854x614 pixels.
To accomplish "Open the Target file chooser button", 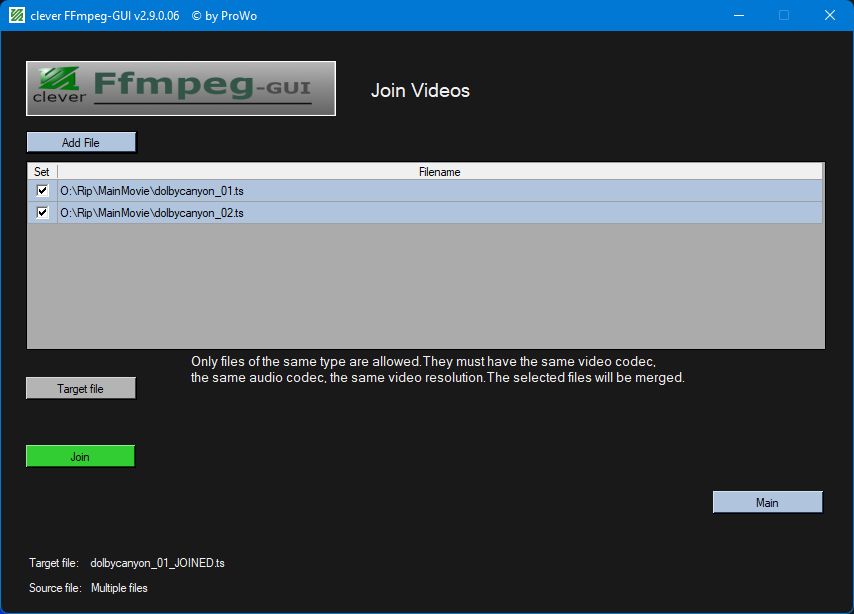I will [81, 388].
